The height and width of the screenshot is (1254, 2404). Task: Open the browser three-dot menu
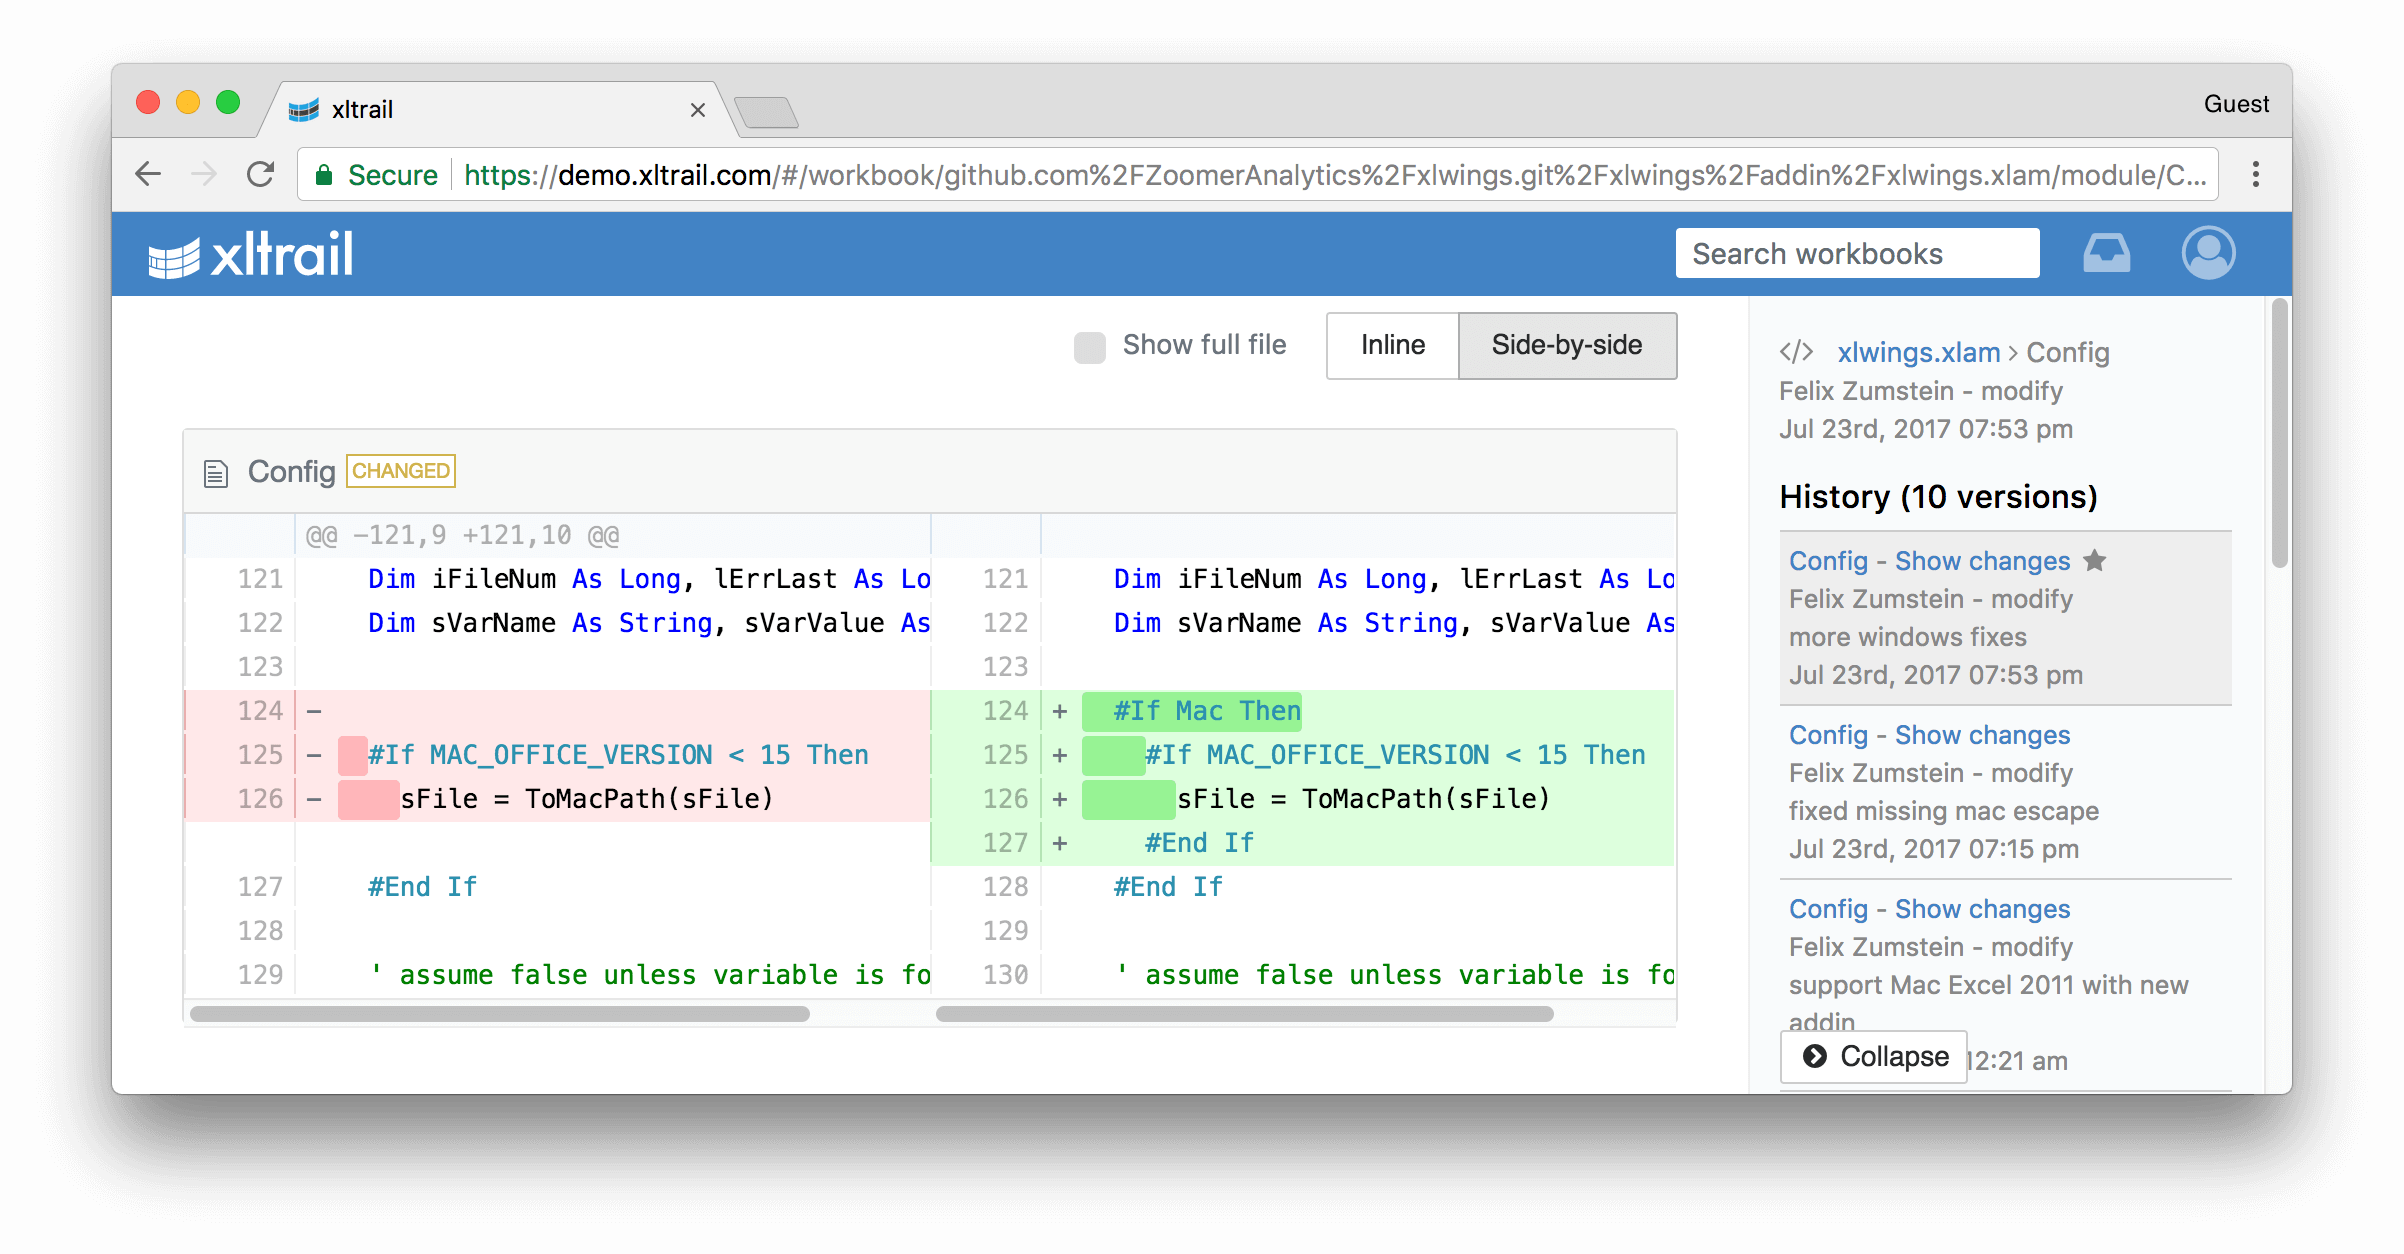click(2255, 175)
